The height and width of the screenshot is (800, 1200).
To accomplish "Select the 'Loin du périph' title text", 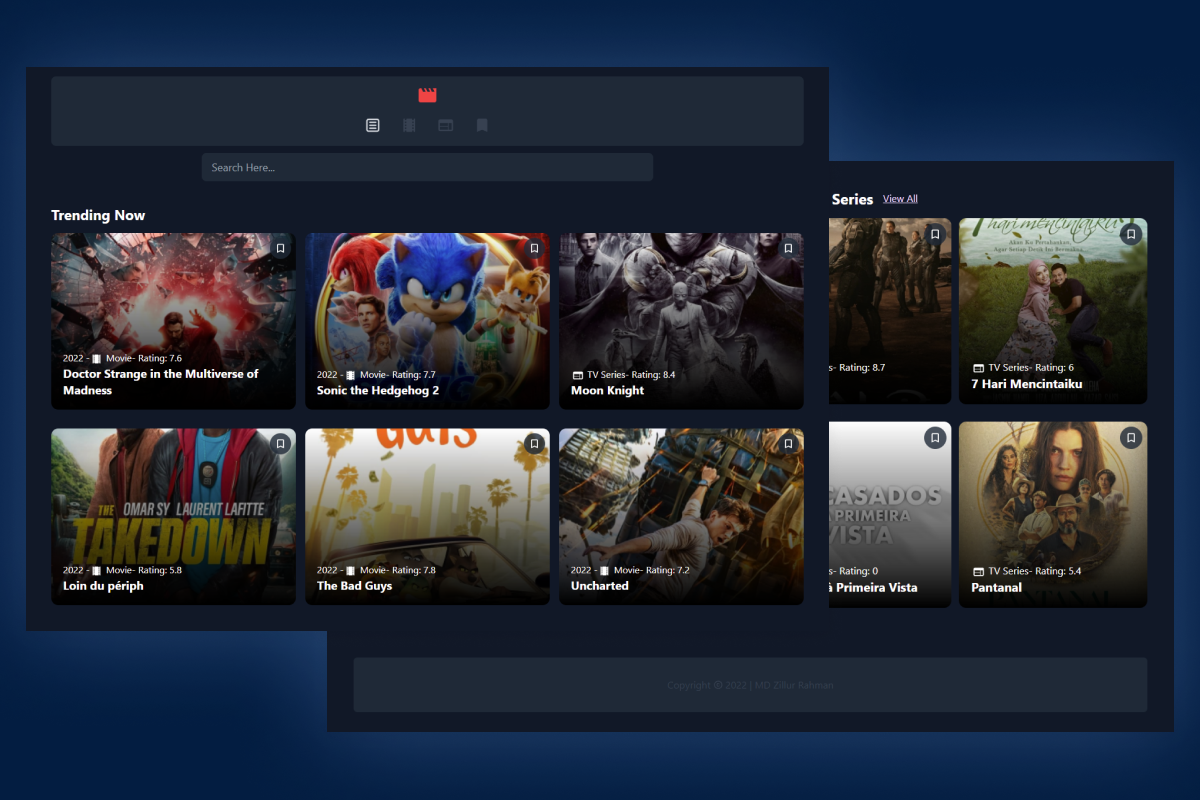I will tap(103, 586).
